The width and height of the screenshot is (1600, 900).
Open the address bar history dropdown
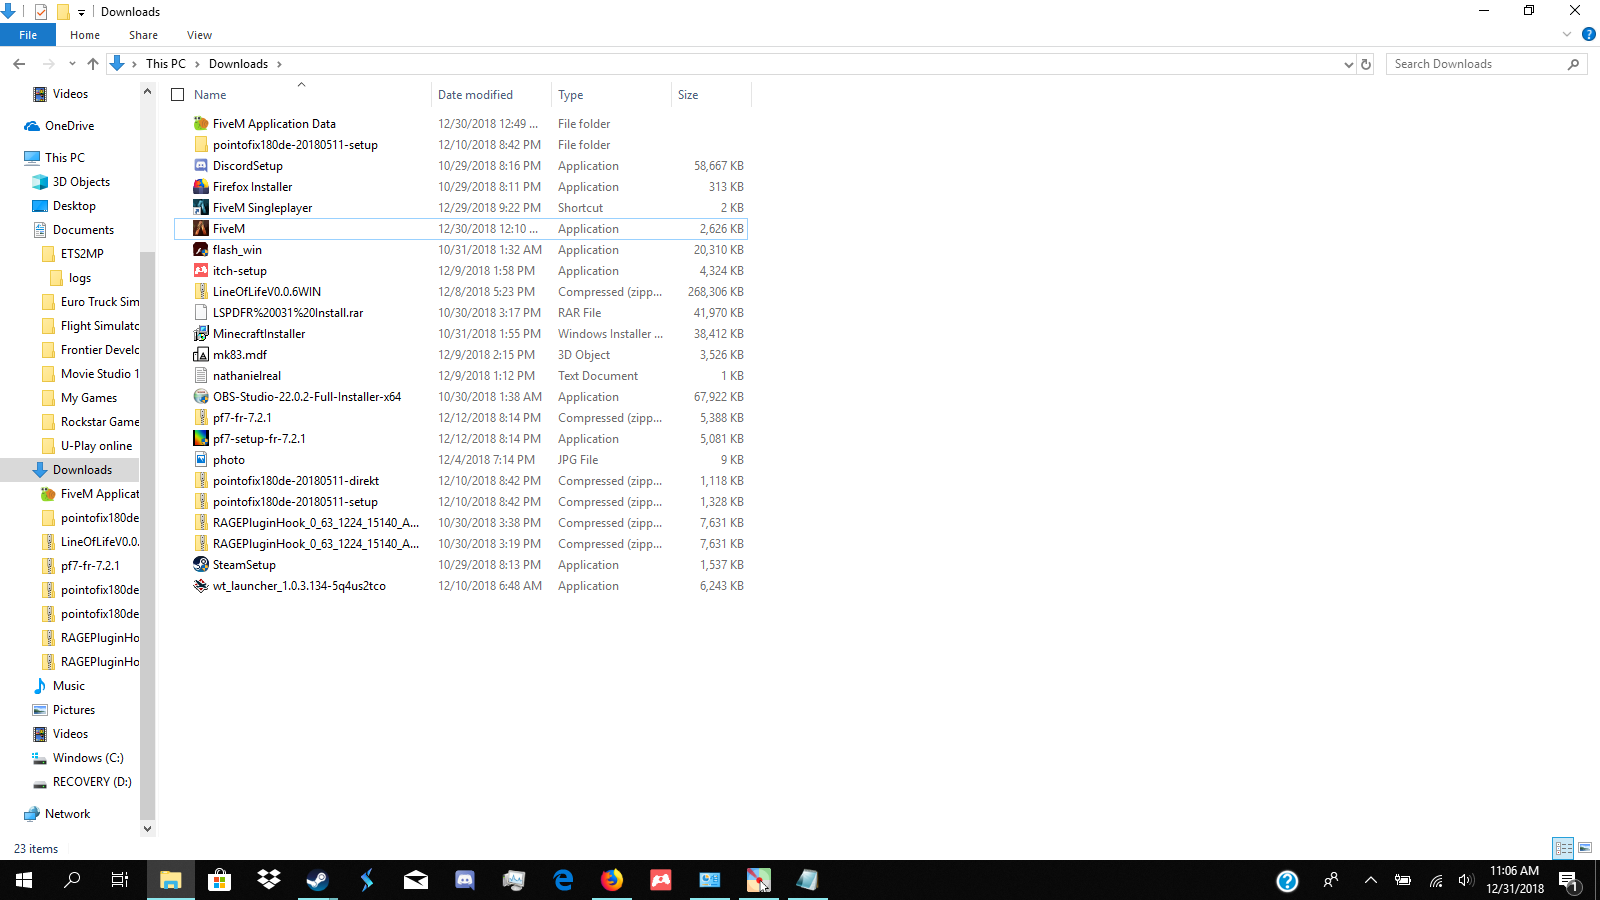1348,64
